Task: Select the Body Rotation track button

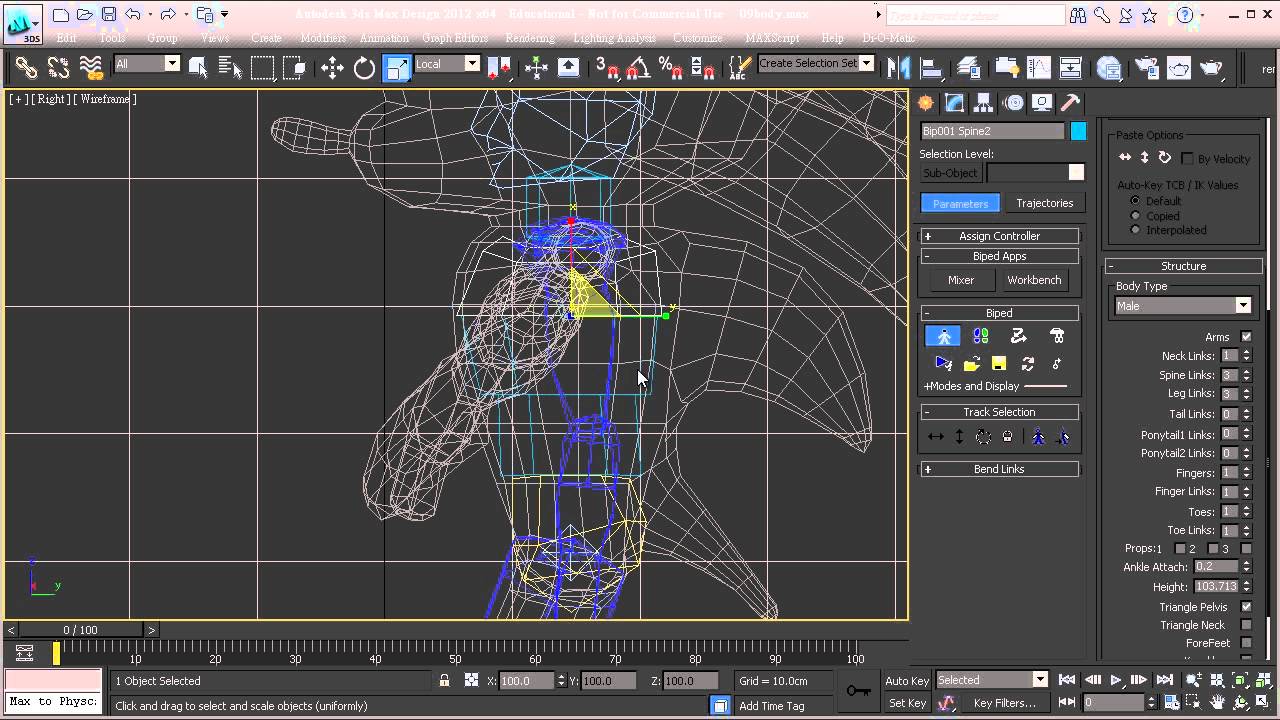Action: [983, 437]
